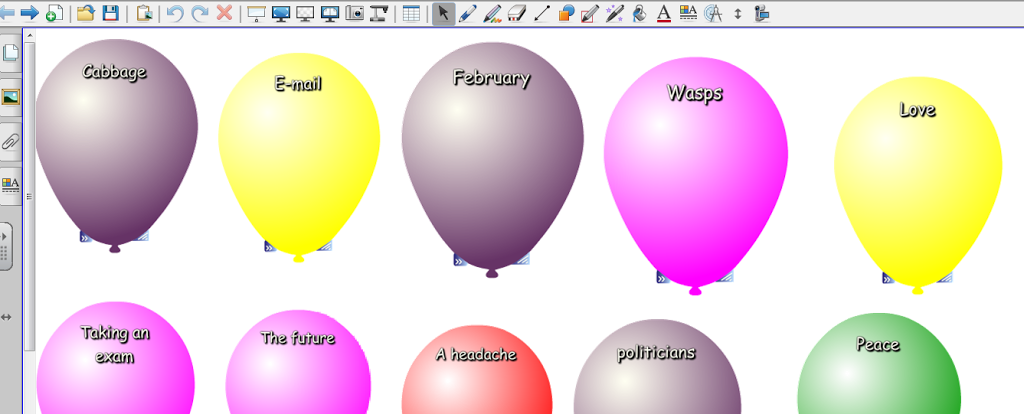The image size is (1024, 414).
Task: Go to the previous page with the back arrow
Action: click(x=7, y=12)
